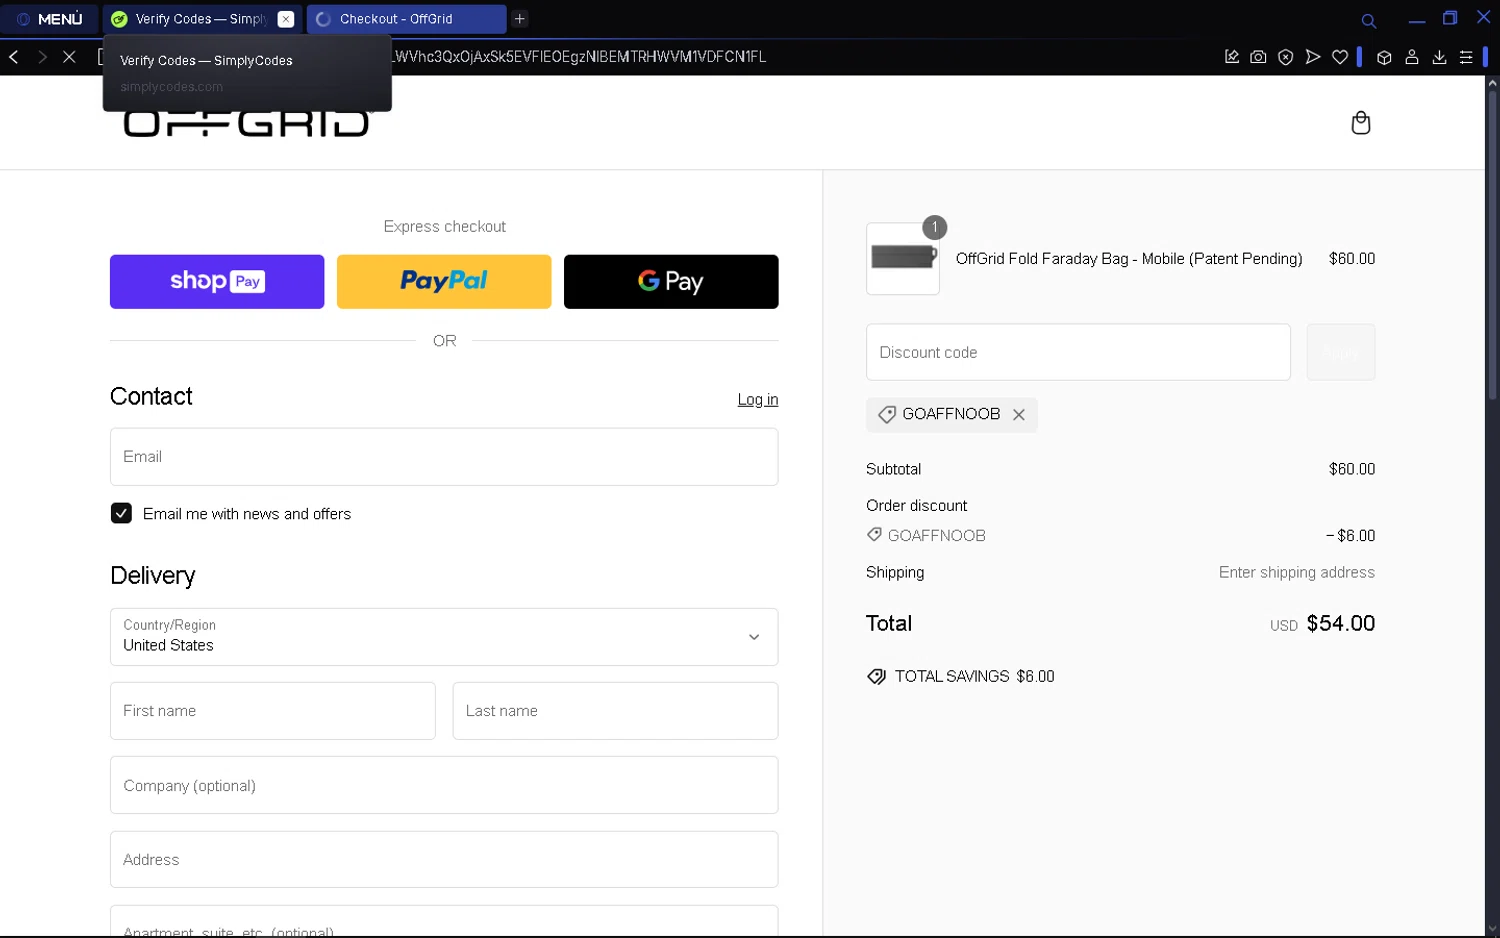Open the extensions cube icon

(1384, 57)
